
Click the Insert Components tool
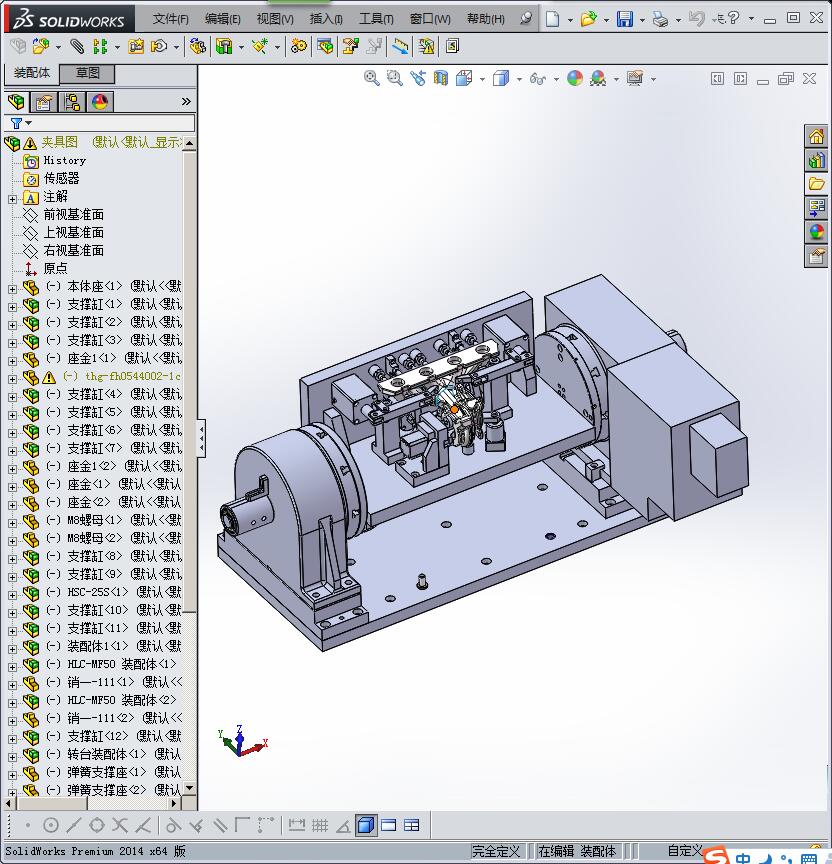(40, 46)
